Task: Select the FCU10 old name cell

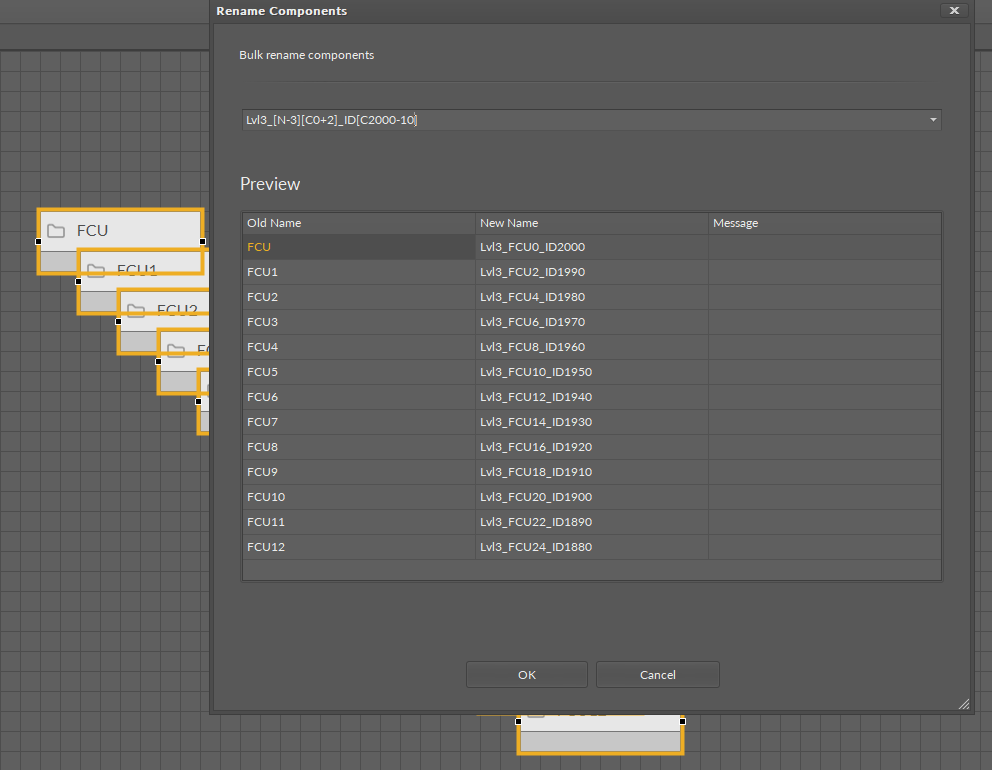Action: [x=359, y=497]
